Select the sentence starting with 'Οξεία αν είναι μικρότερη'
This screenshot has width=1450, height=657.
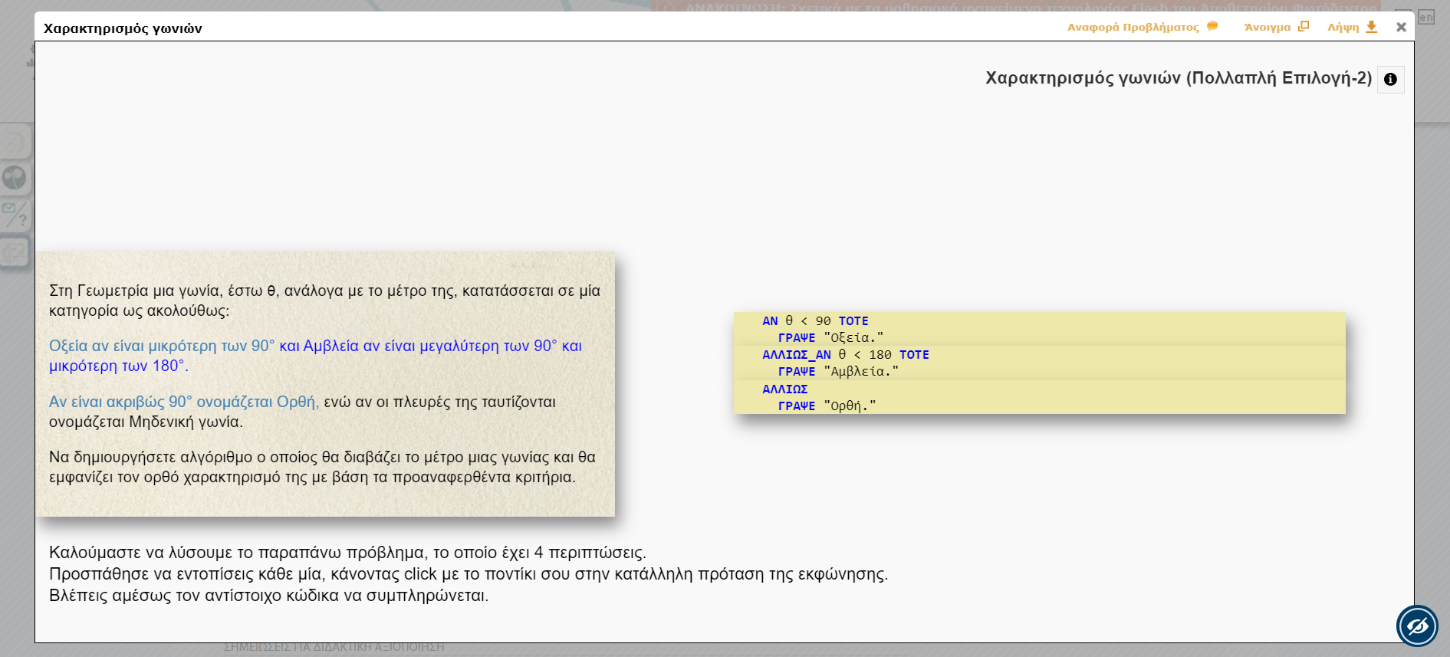(x=161, y=346)
